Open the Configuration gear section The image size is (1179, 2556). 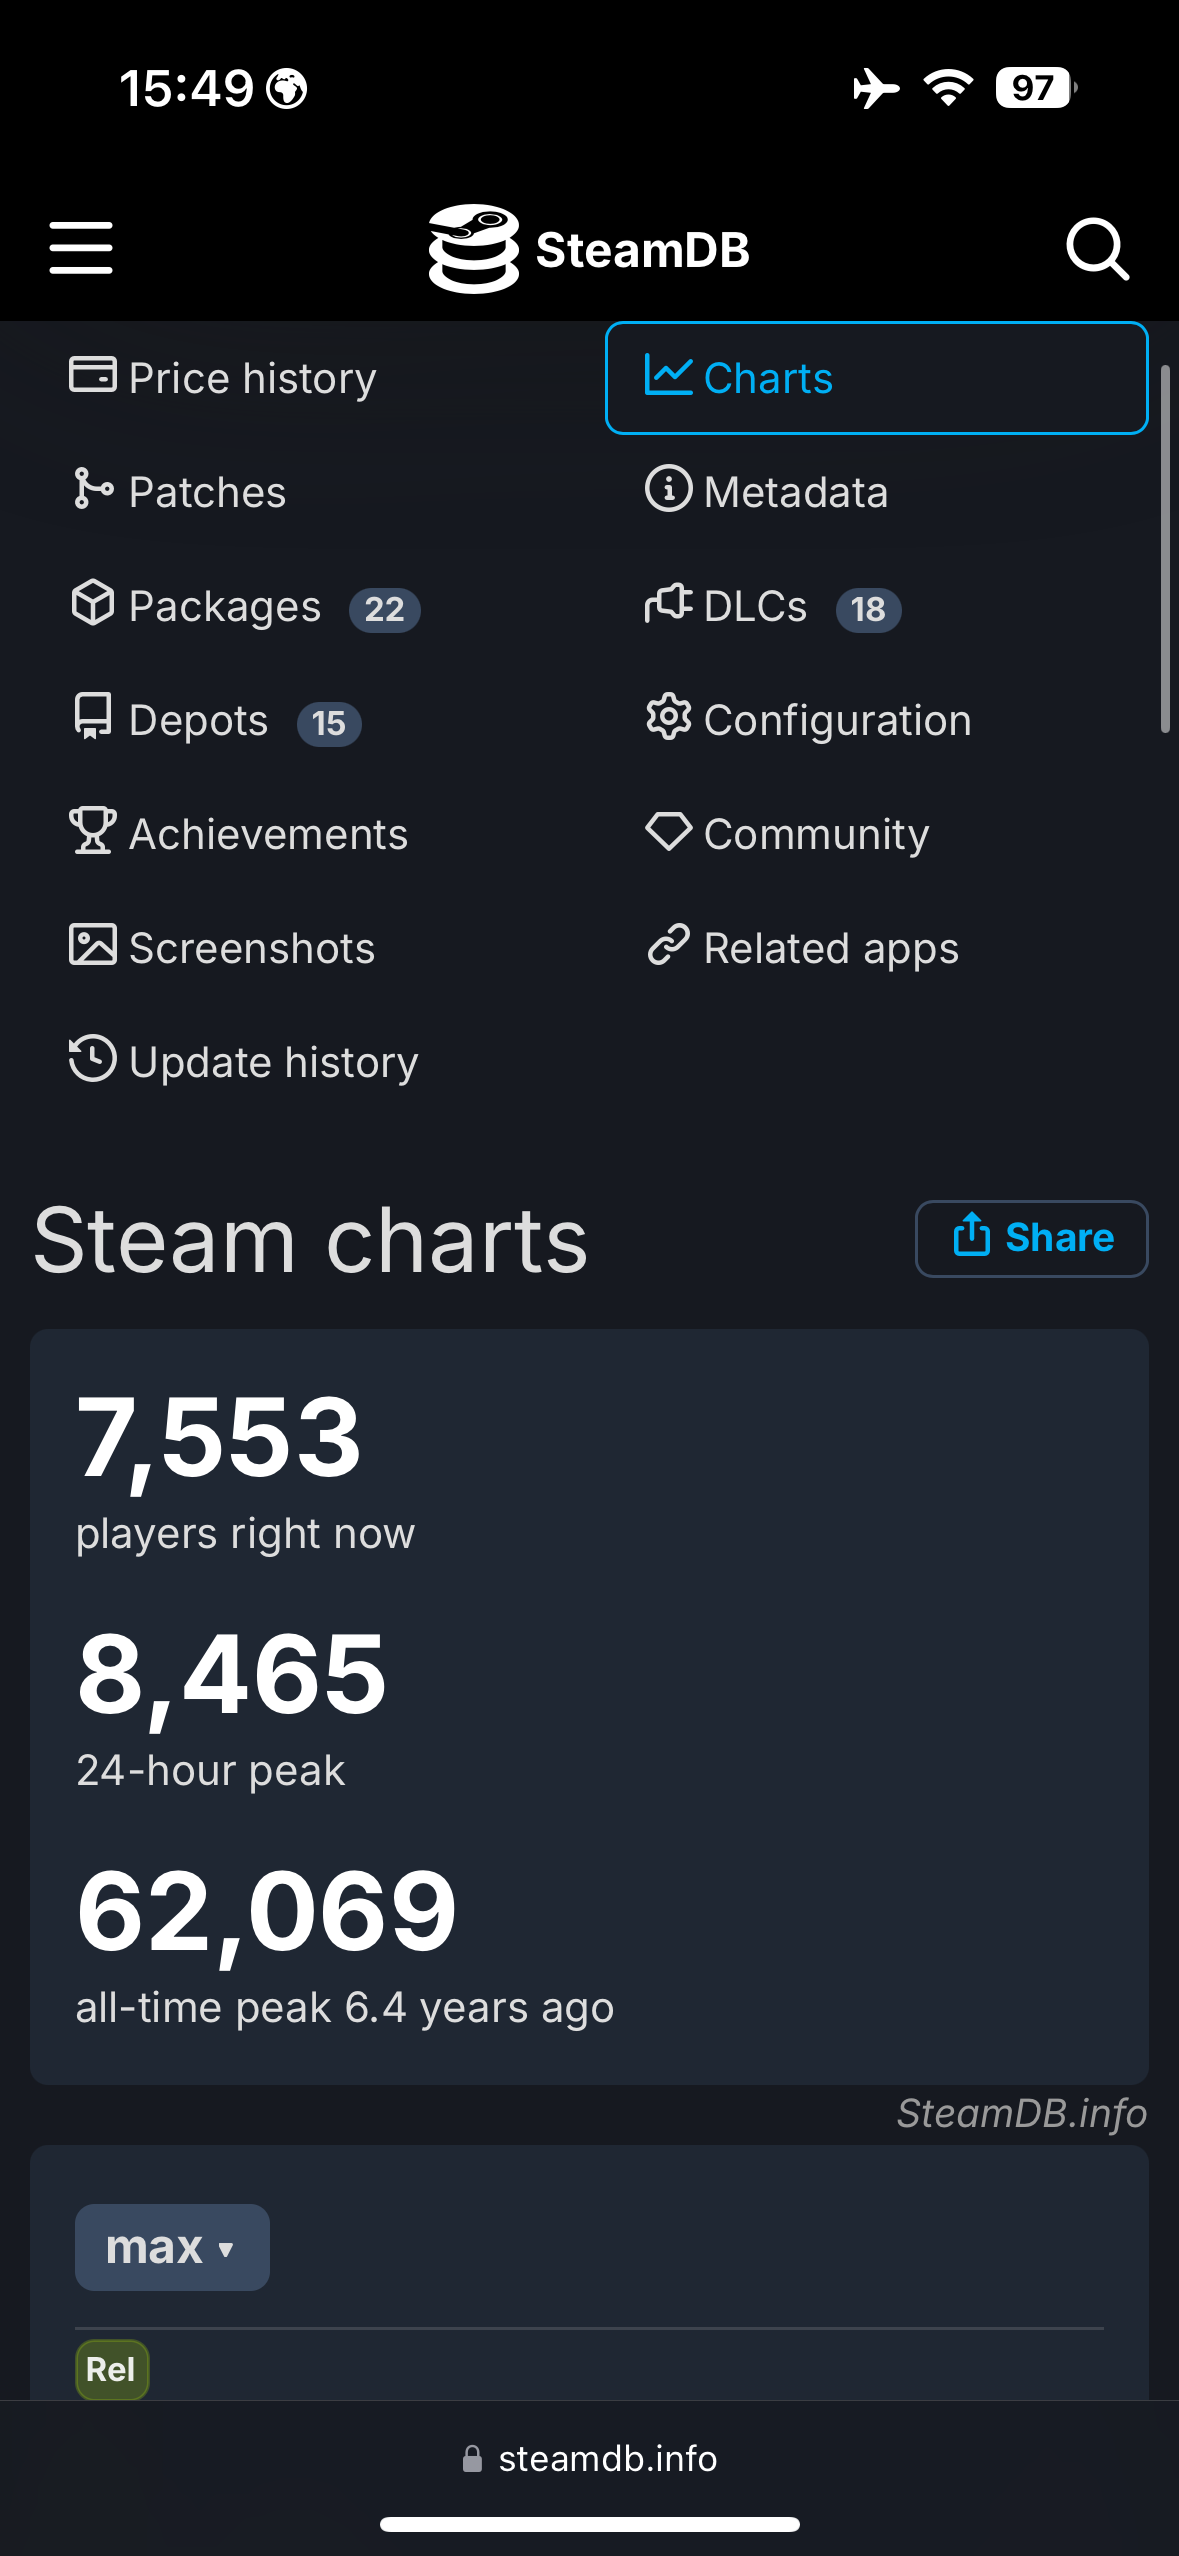click(x=808, y=720)
